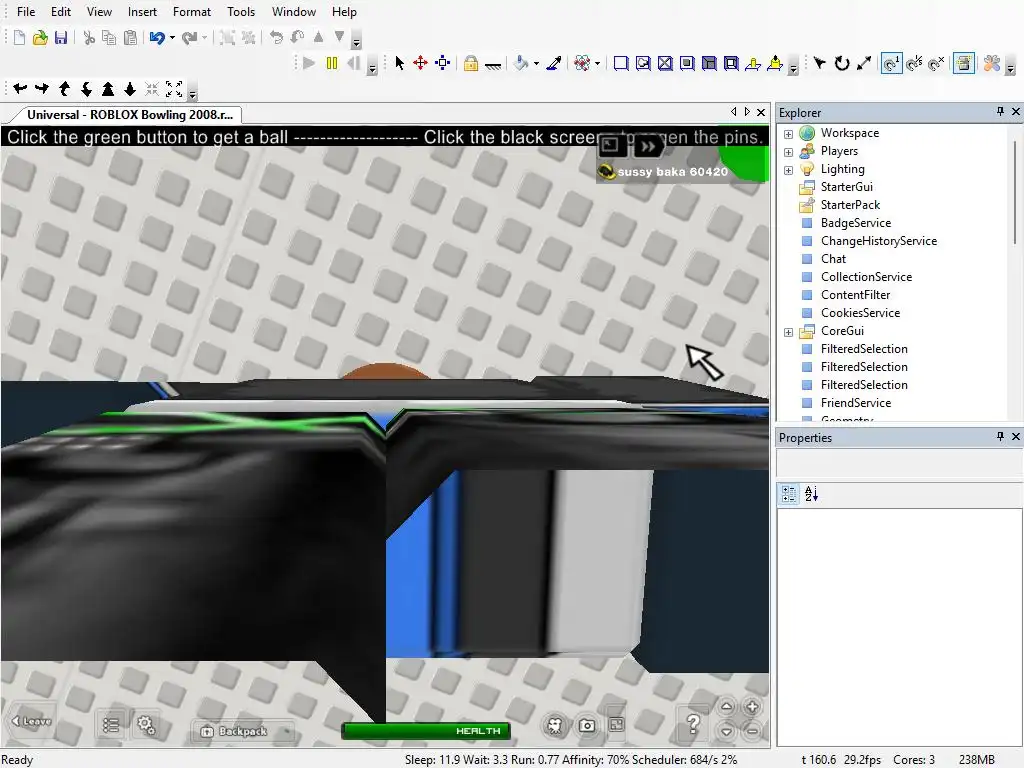Expand the Workspace tree node
1024x768 pixels.
coord(788,134)
